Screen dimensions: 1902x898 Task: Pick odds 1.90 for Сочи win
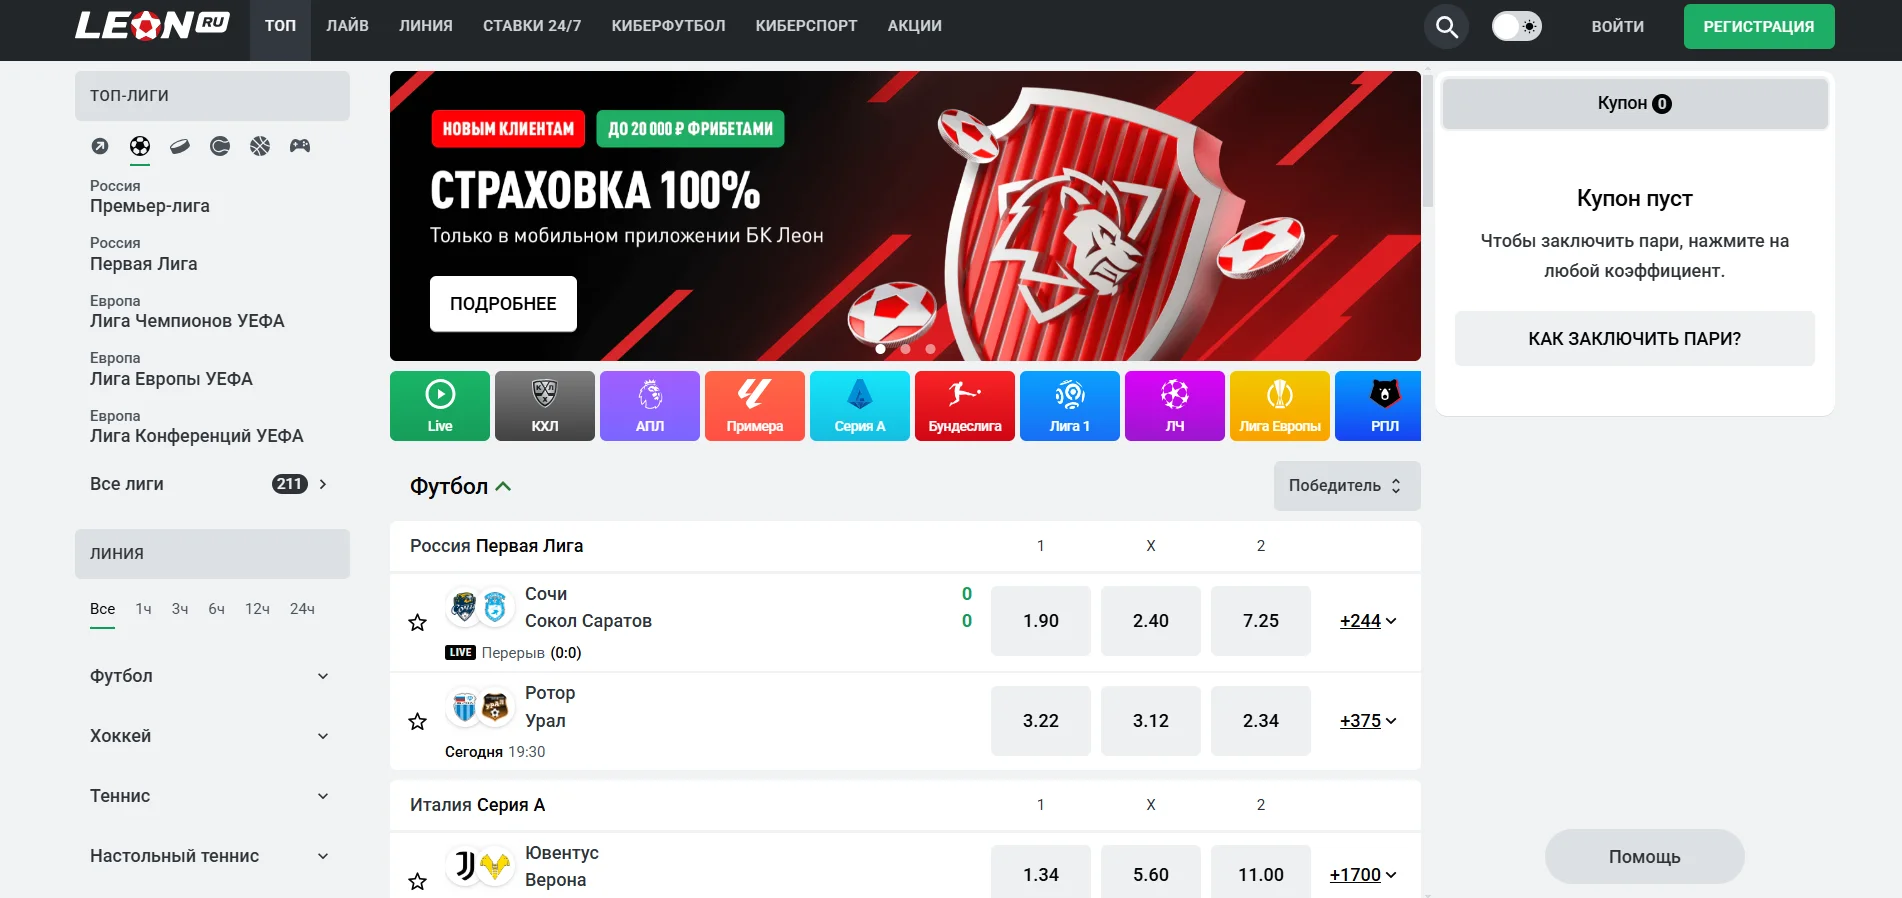[x=1040, y=621]
